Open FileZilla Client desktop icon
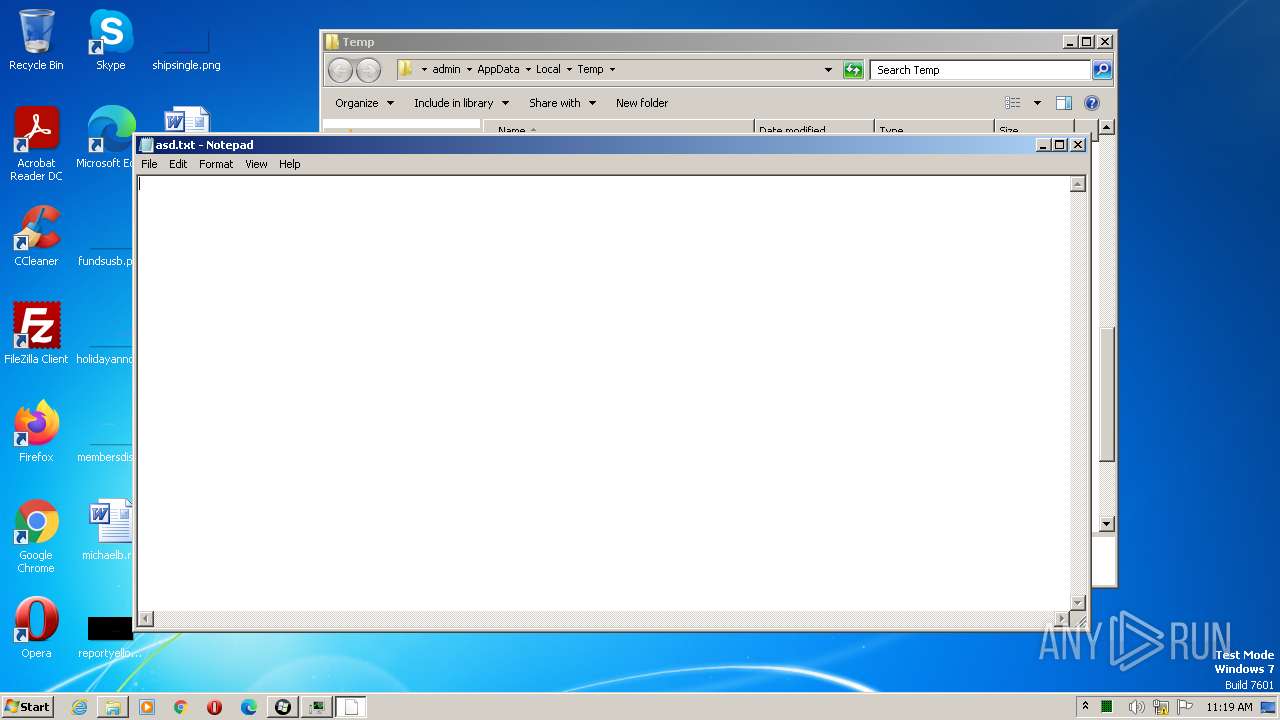1280x720 pixels. coord(36,334)
